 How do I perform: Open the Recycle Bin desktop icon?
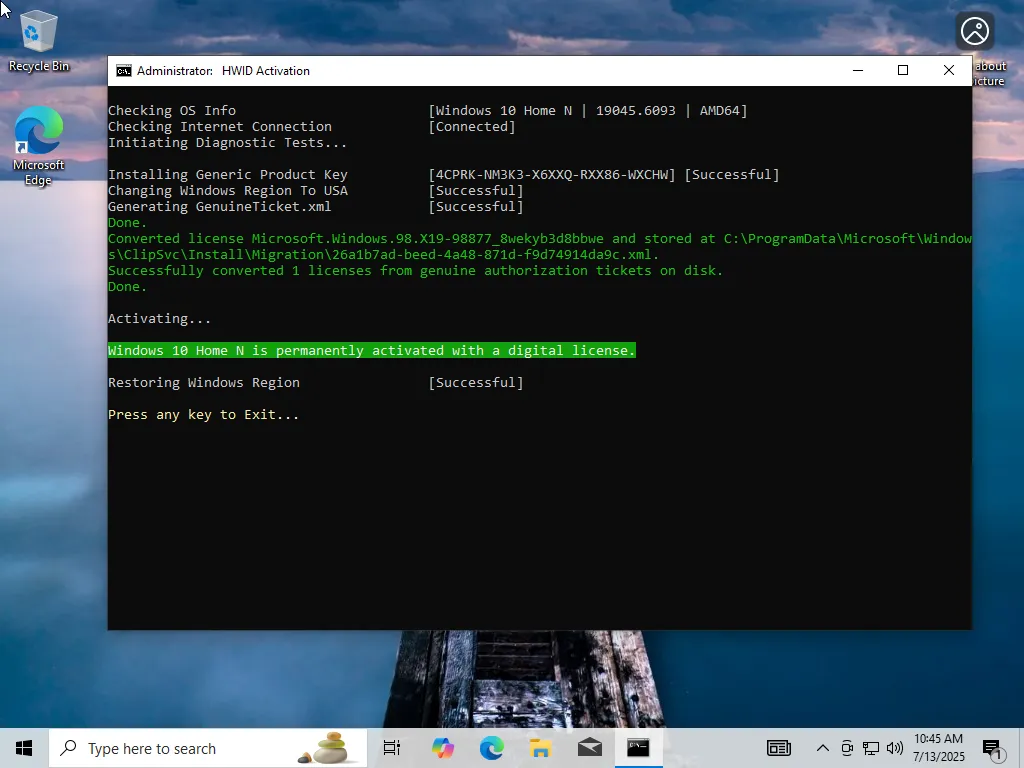(39, 41)
